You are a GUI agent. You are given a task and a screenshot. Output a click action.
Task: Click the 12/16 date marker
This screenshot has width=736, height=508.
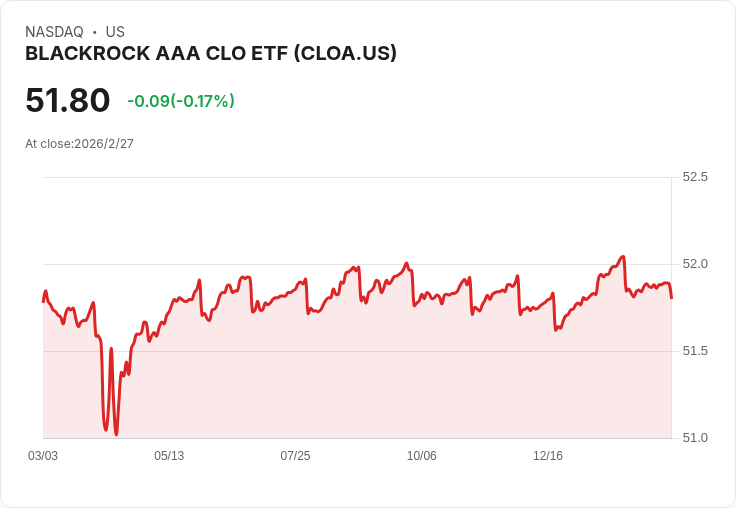pos(548,456)
